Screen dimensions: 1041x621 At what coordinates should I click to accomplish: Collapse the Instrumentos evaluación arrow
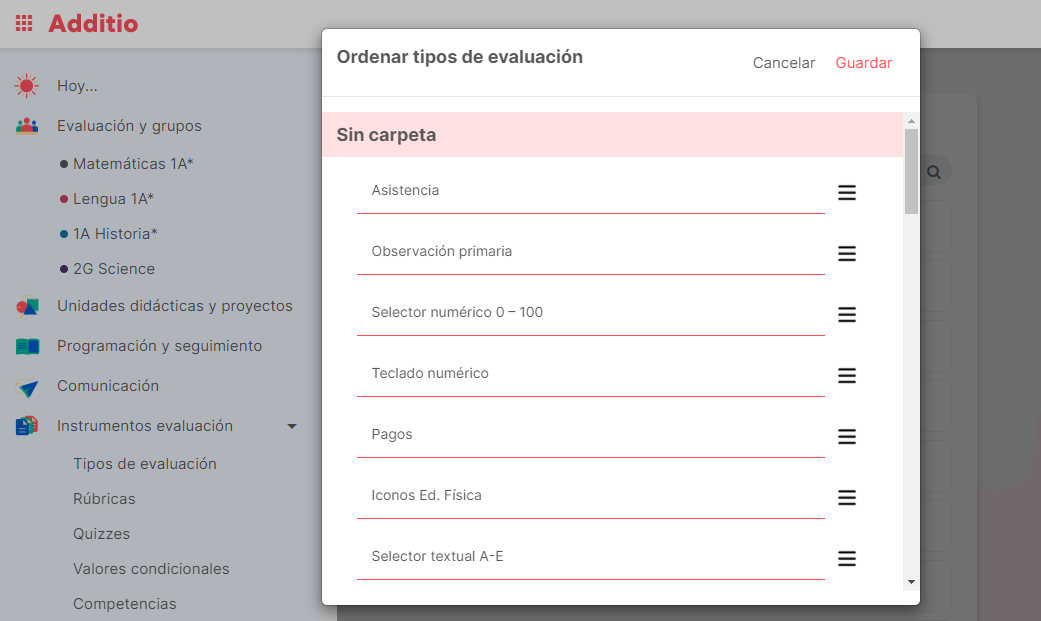pyautogui.click(x=291, y=426)
